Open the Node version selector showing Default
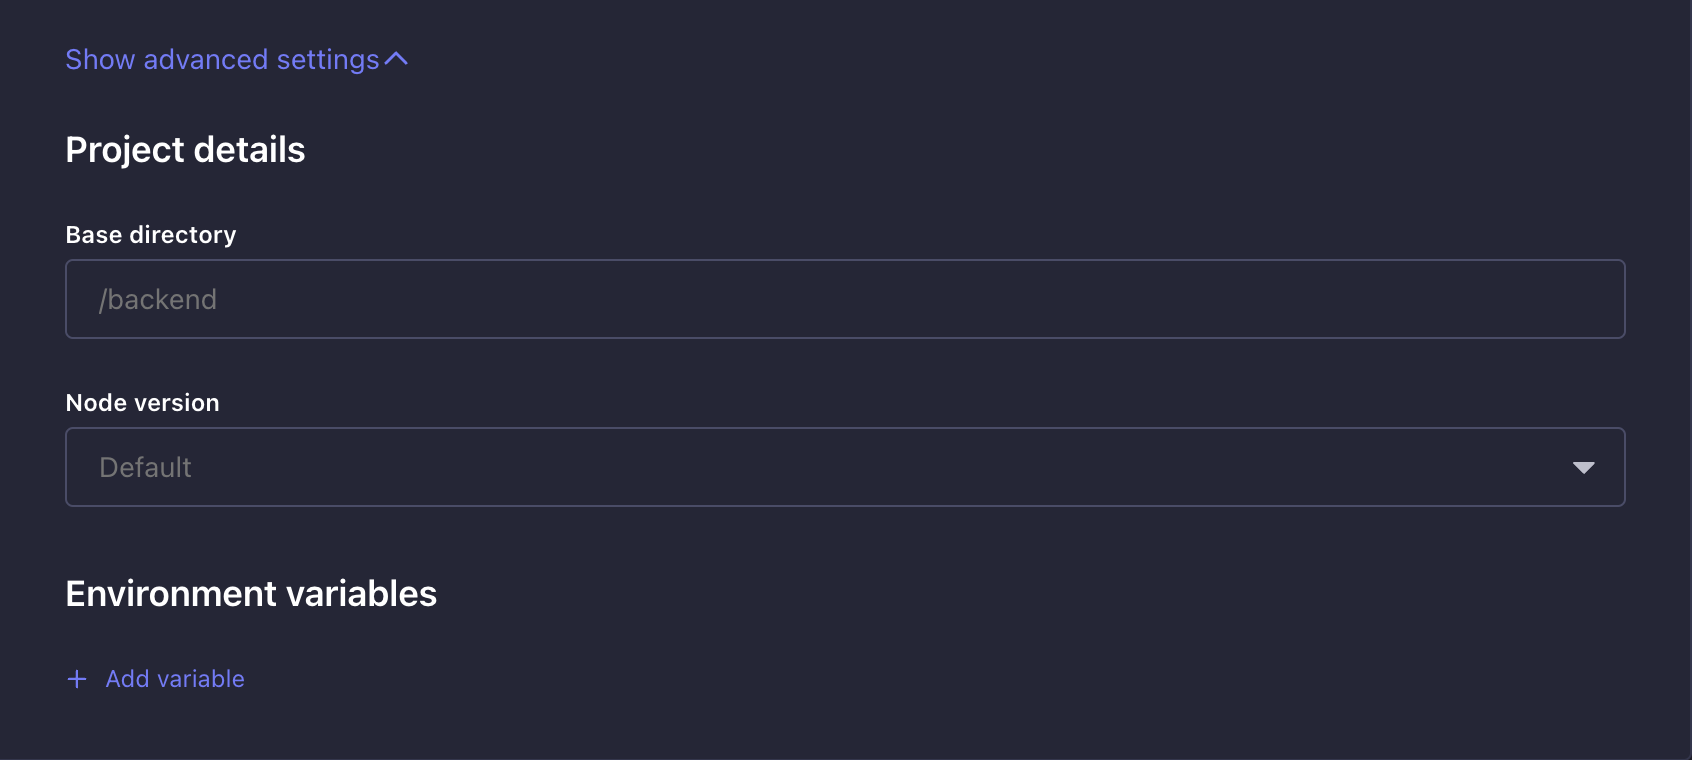 tap(800, 467)
